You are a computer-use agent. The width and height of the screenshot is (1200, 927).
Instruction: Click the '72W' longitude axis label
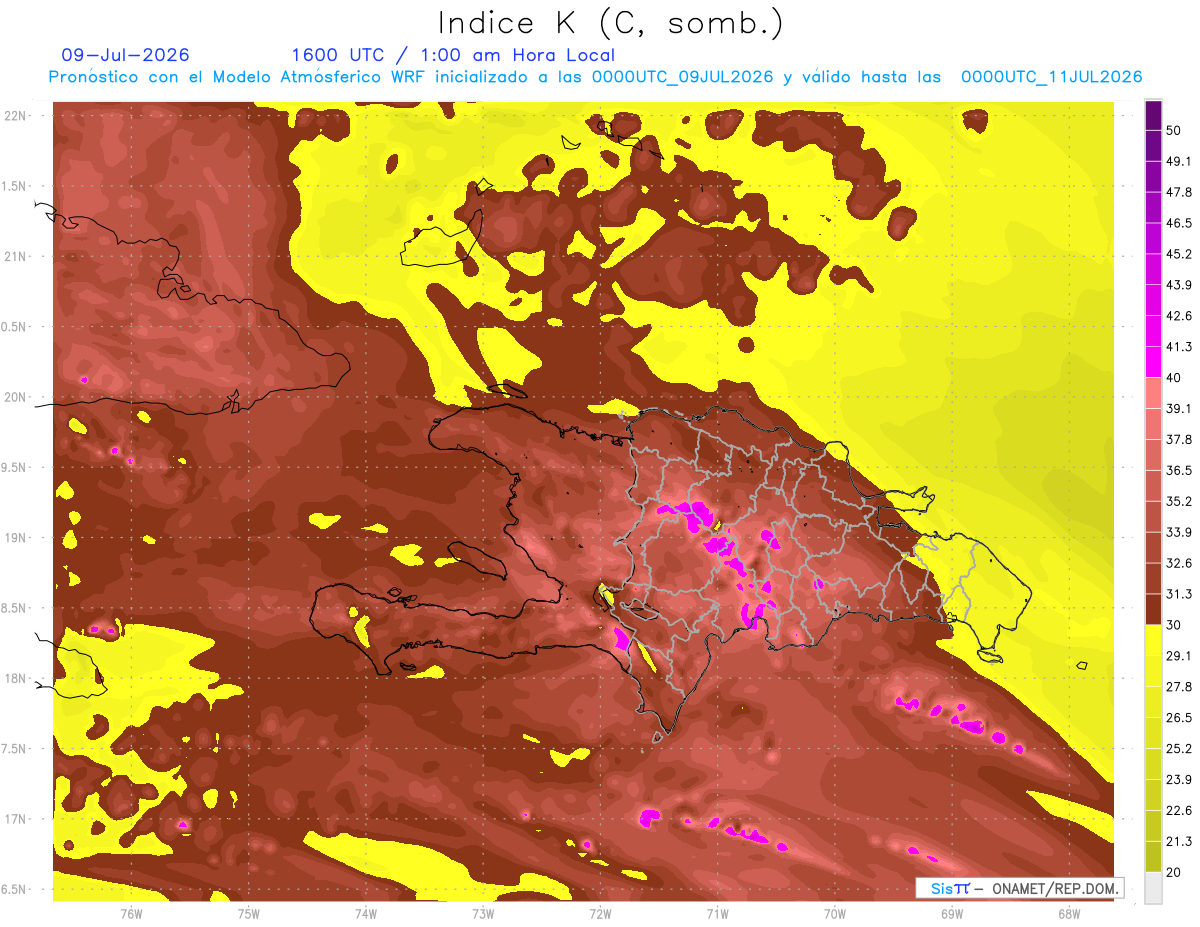click(600, 914)
